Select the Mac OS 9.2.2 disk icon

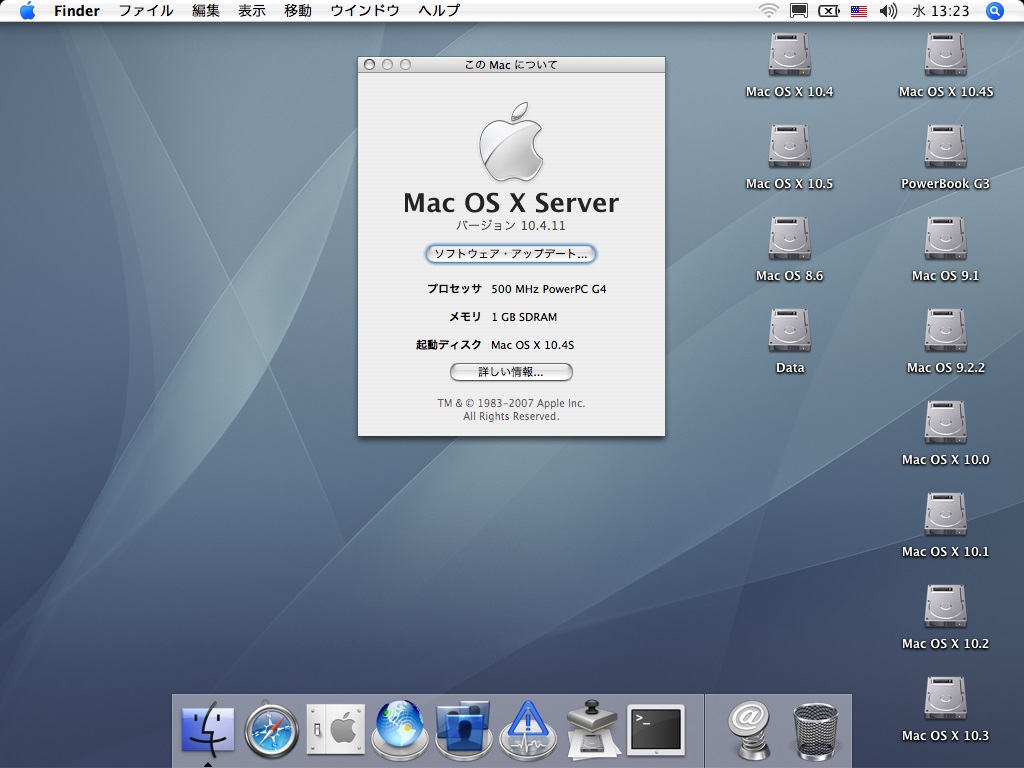(x=946, y=332)
